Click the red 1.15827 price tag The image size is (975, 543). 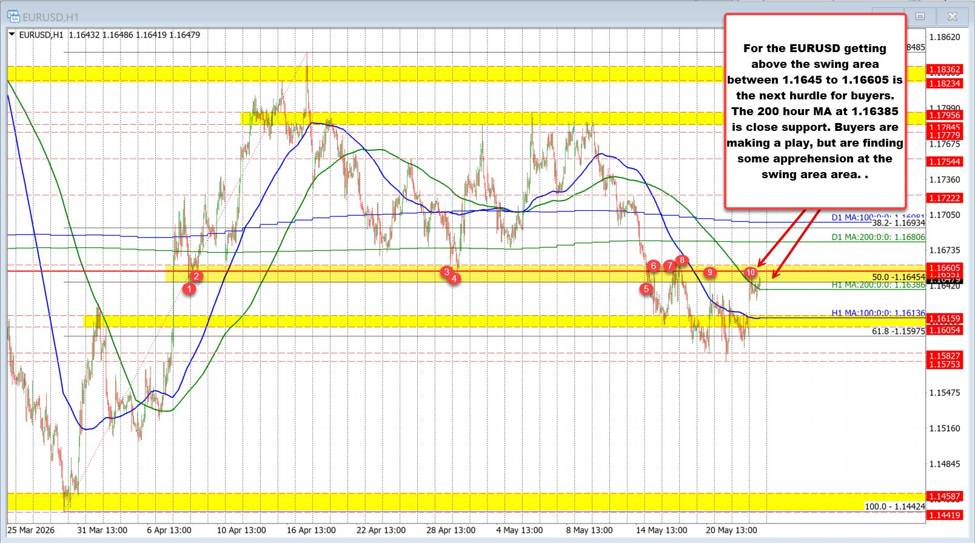tap(945, 356)
